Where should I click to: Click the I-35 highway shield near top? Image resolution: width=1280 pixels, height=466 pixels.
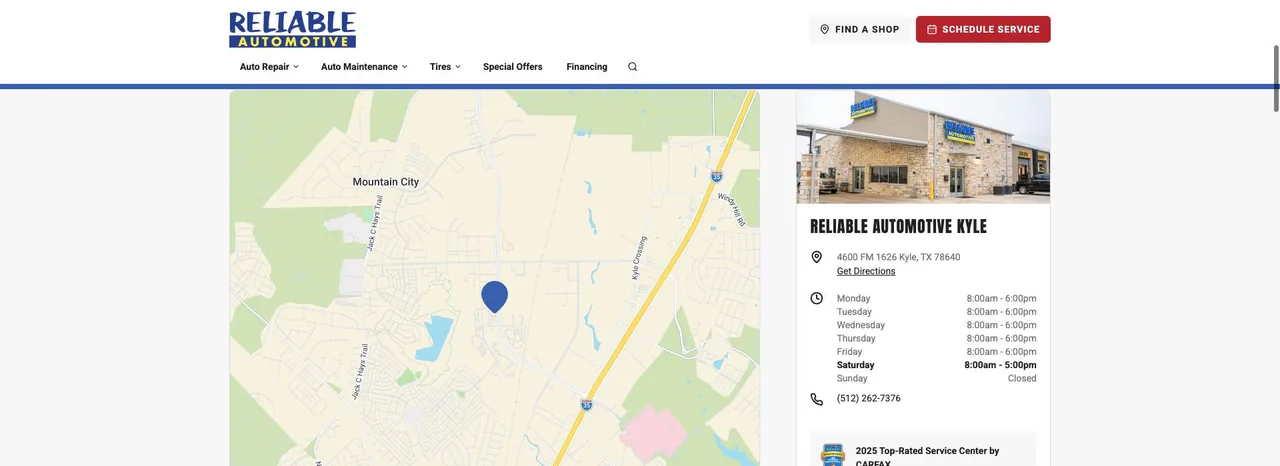(716, 176)
